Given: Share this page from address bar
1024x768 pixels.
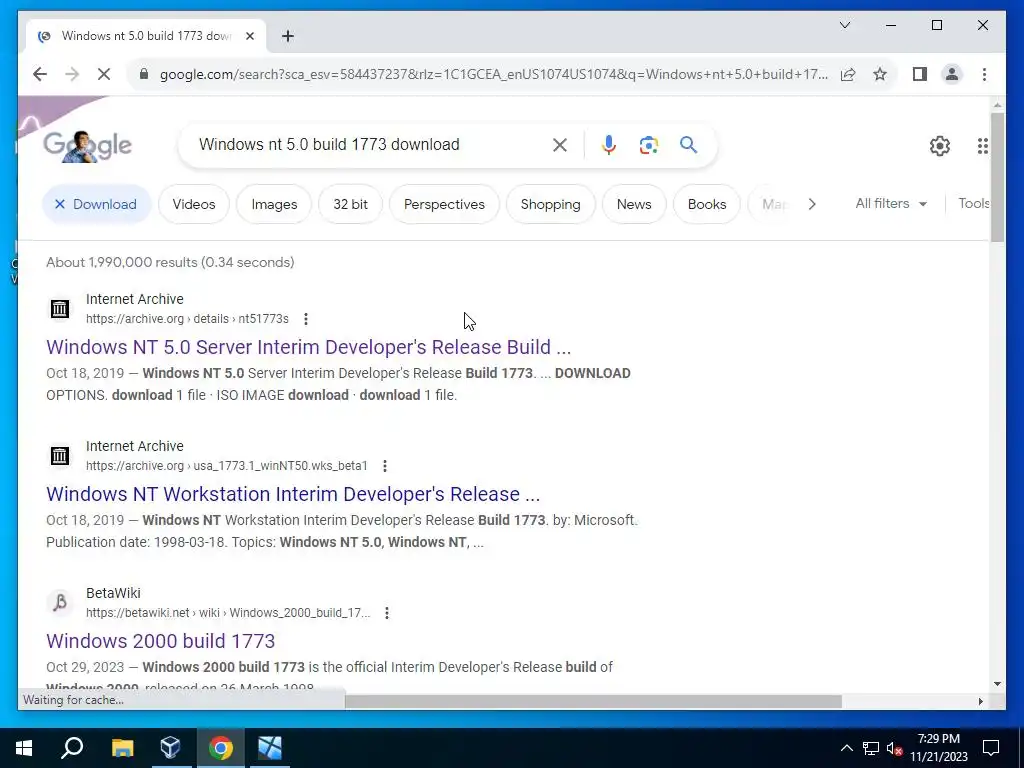Looking at the screenshot, I should (848, 74).
